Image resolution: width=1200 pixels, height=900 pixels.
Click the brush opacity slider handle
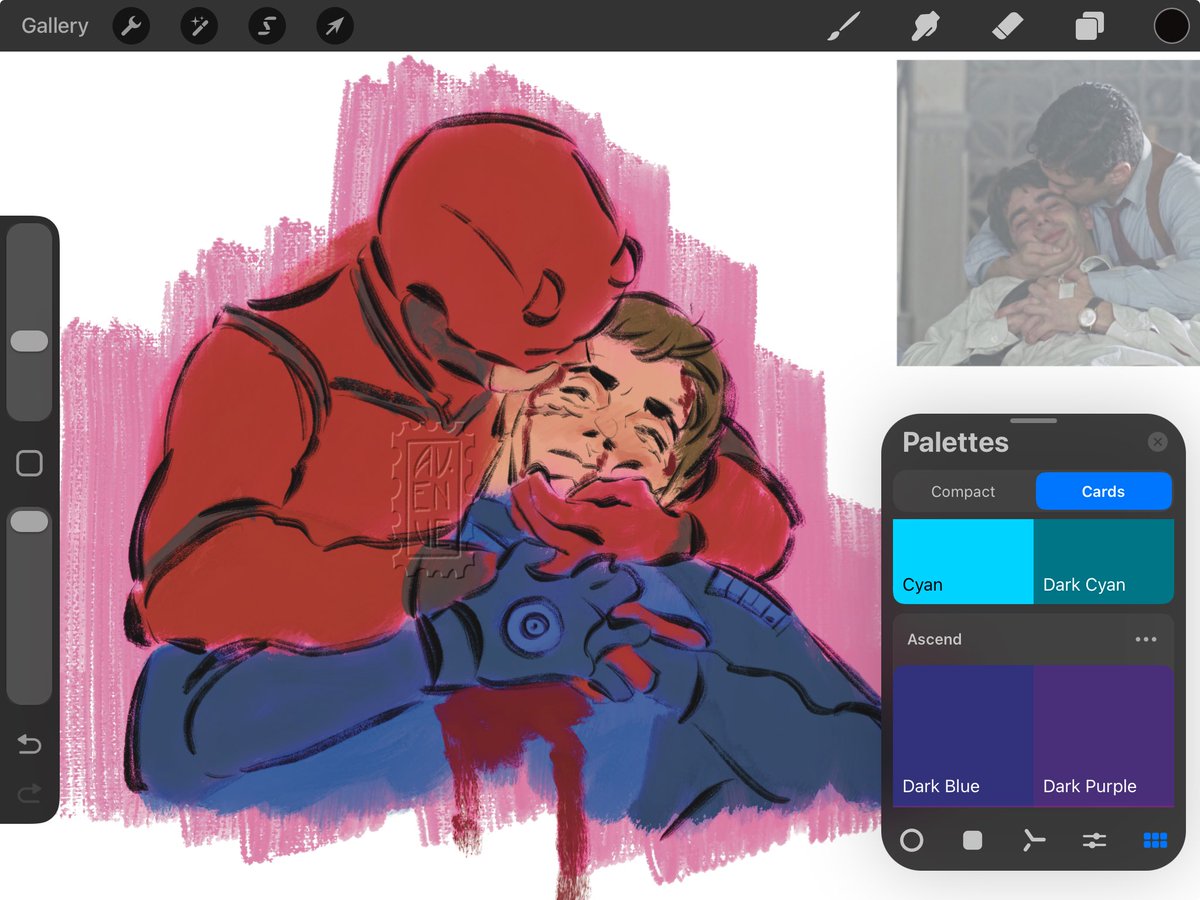(29, 522)
